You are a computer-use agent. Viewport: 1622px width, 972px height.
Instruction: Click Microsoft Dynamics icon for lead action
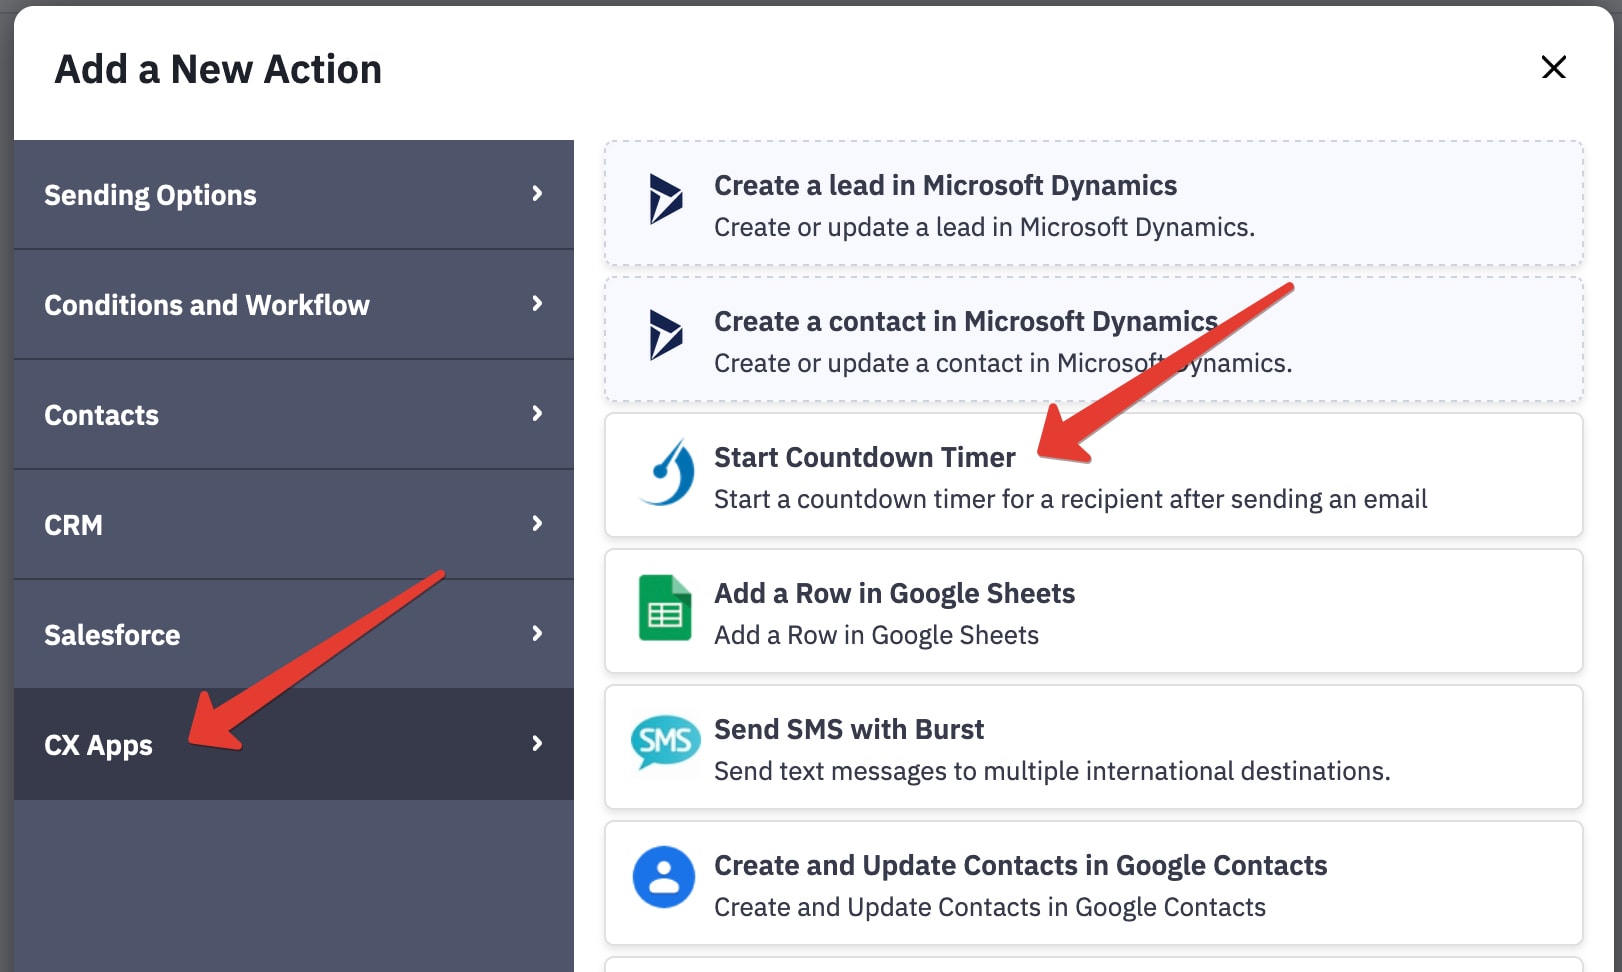pos(665,199)
